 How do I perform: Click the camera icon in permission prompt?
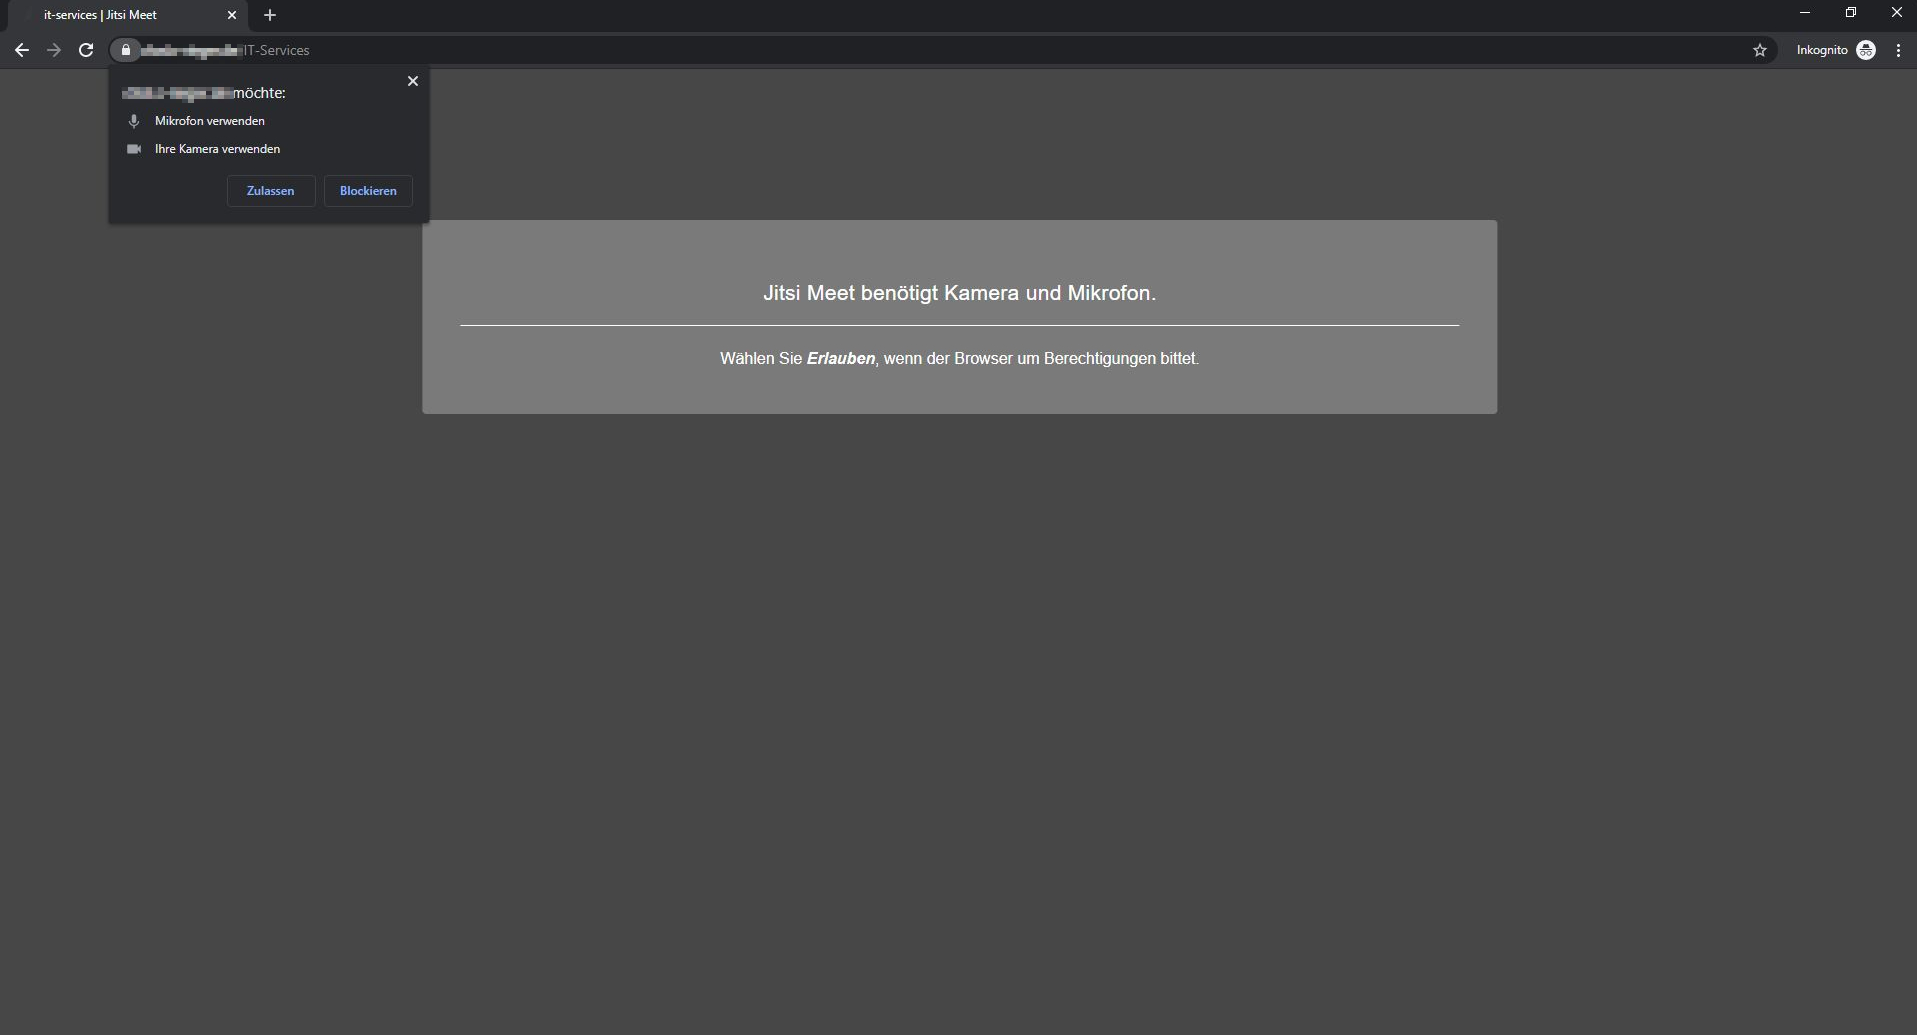point(134,149)
